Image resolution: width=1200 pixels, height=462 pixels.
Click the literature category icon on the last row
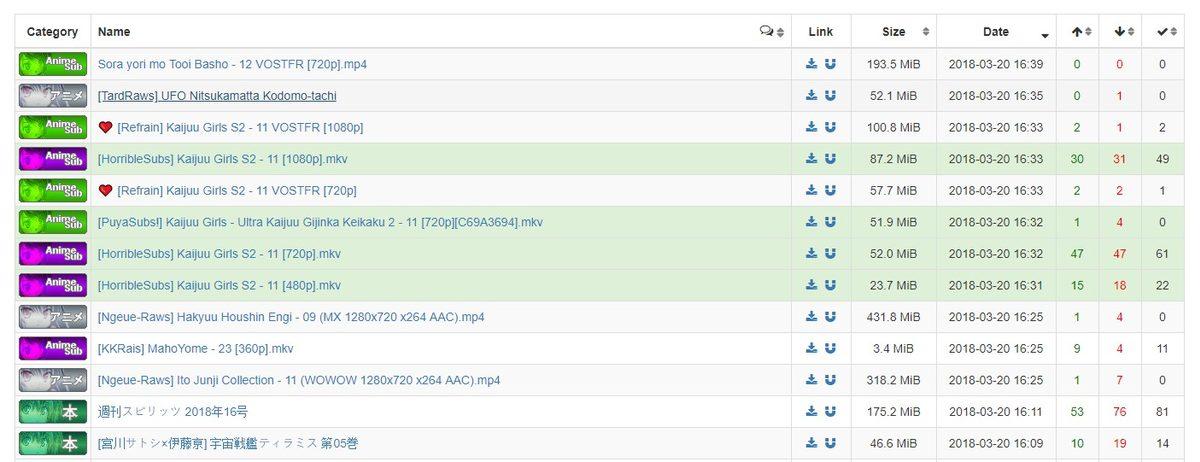[52, 444]
